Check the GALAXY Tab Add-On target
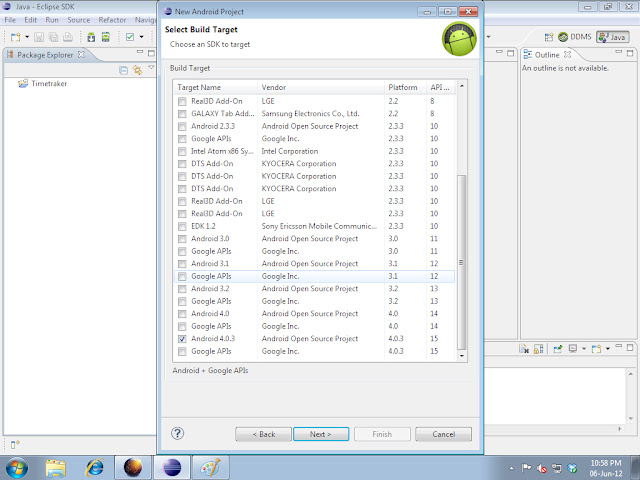This screenshot has width=640, height=480. [x=182, y=114]
